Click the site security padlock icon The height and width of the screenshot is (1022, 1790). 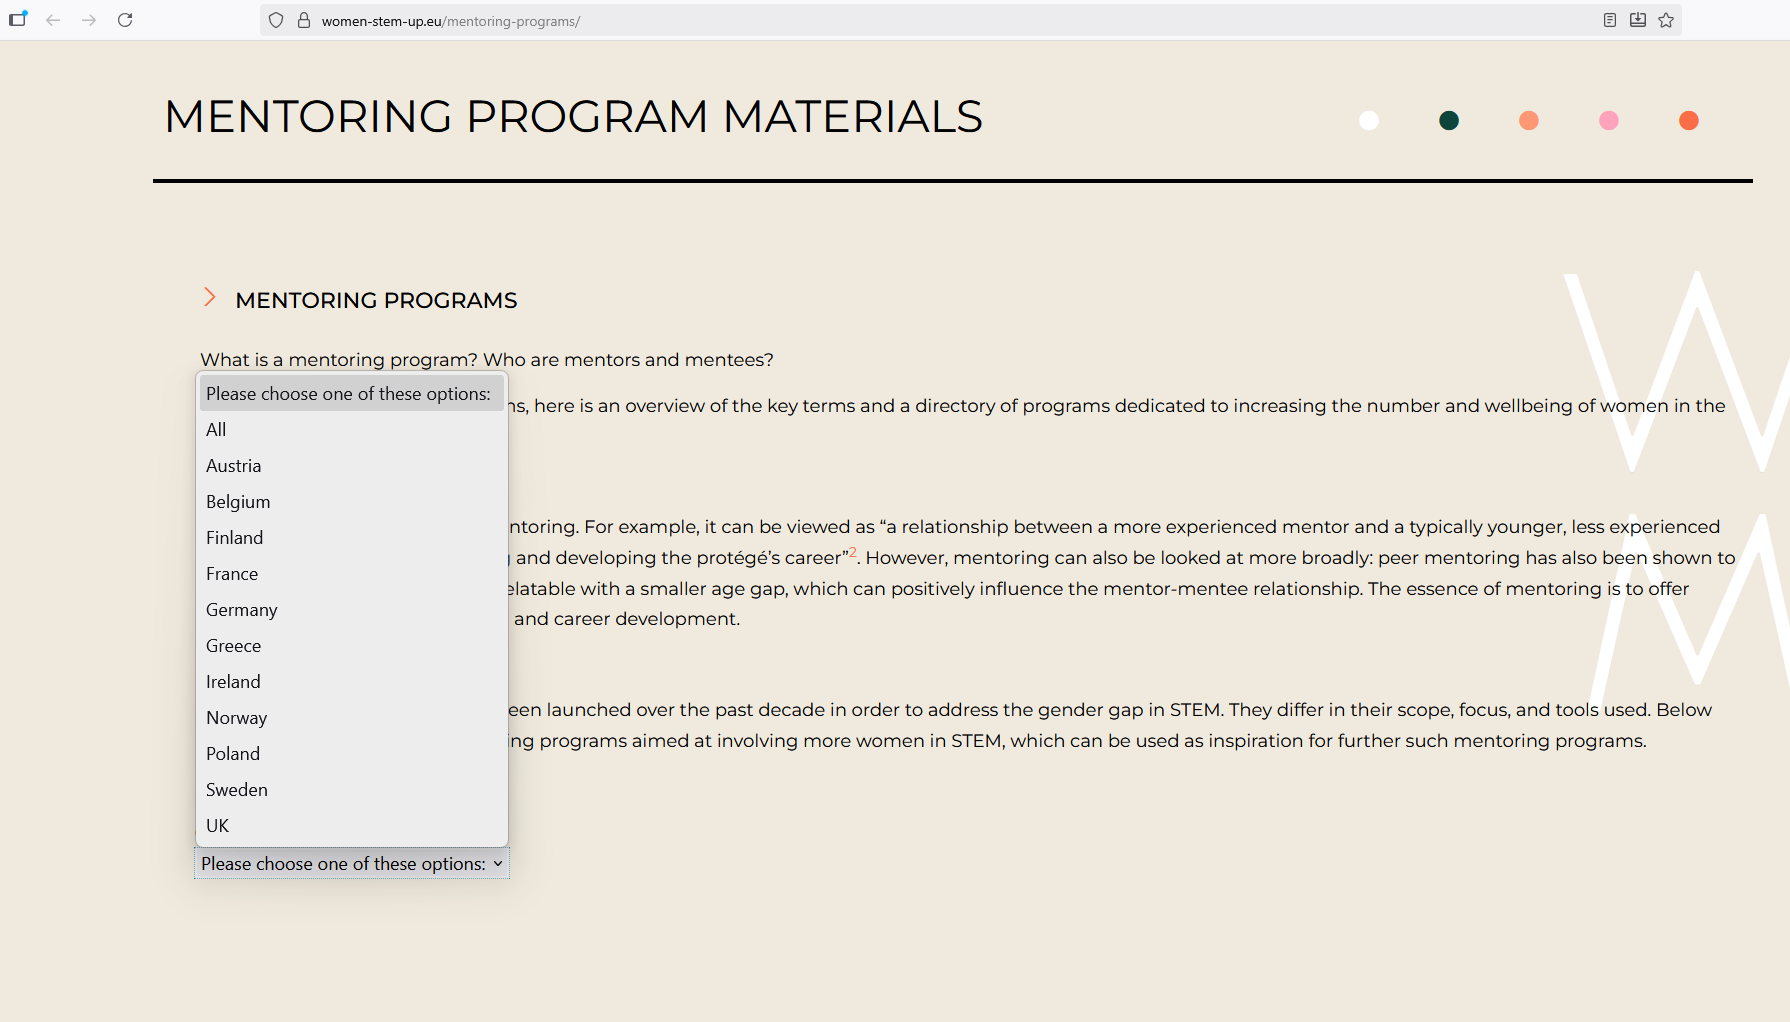point(304,20)
